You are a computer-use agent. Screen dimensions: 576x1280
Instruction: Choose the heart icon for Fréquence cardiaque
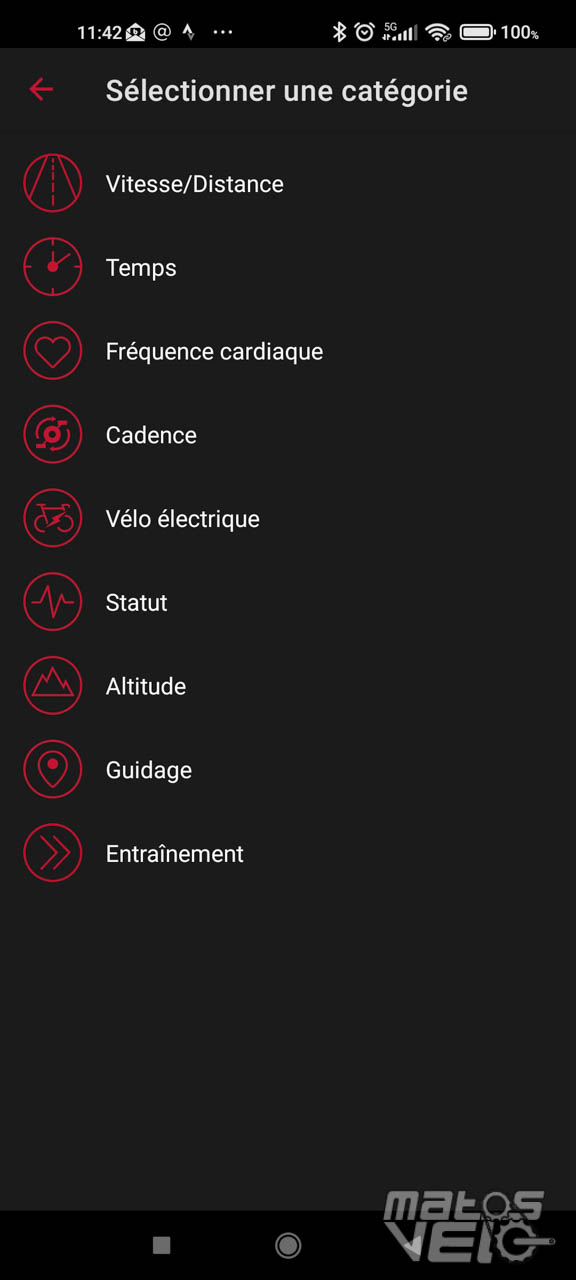coord(53,351)
